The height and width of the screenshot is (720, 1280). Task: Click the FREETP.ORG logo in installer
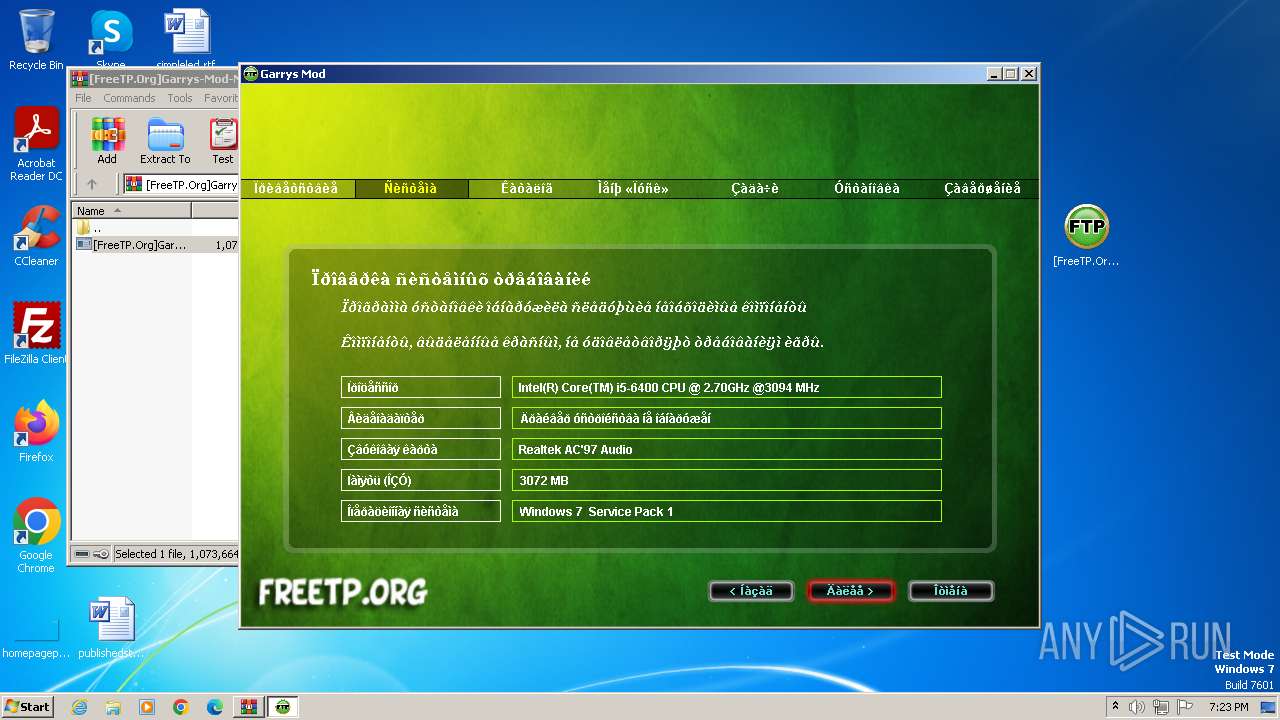point(343,591)
